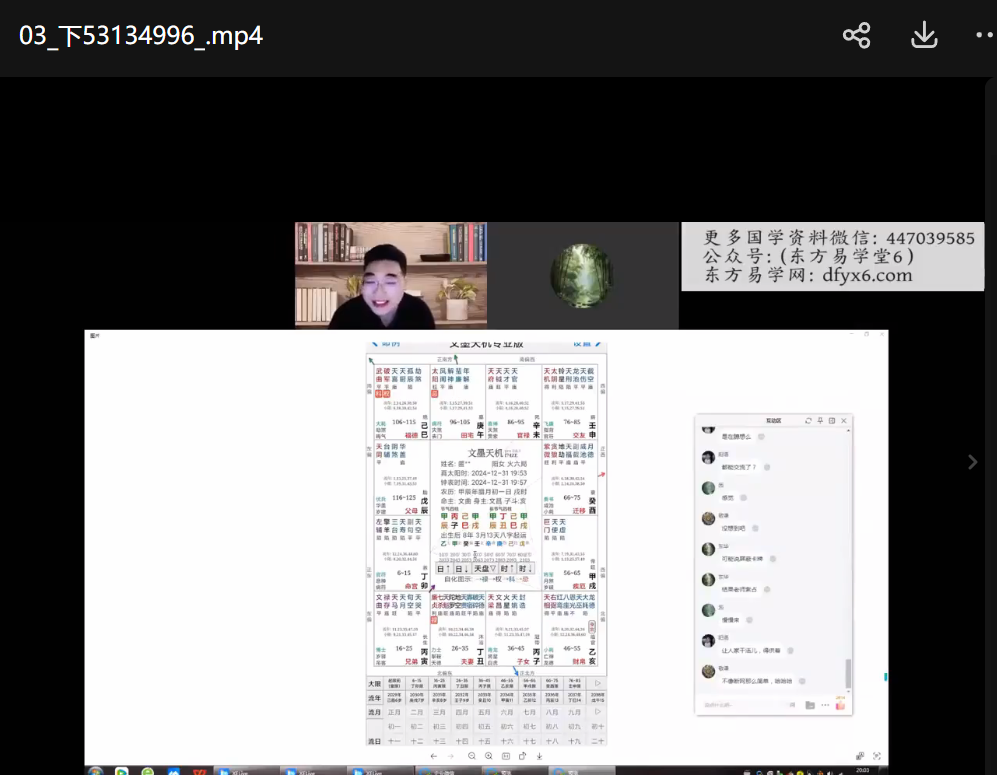Click the share icon in top bar

point(857,36)
